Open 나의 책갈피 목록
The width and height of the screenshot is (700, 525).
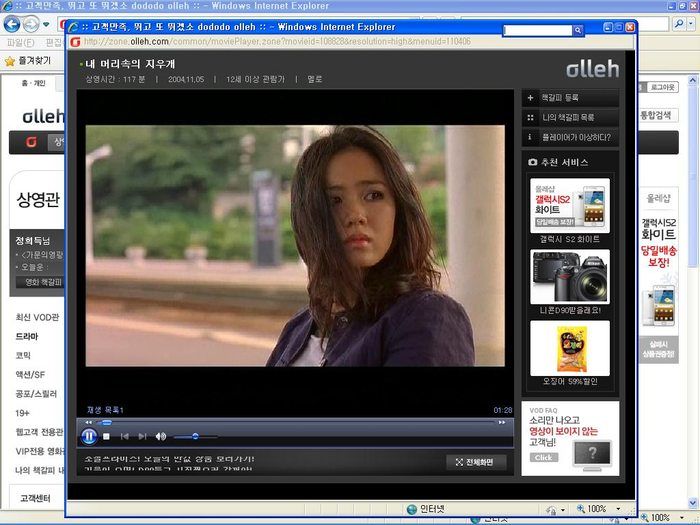(570, 117)
